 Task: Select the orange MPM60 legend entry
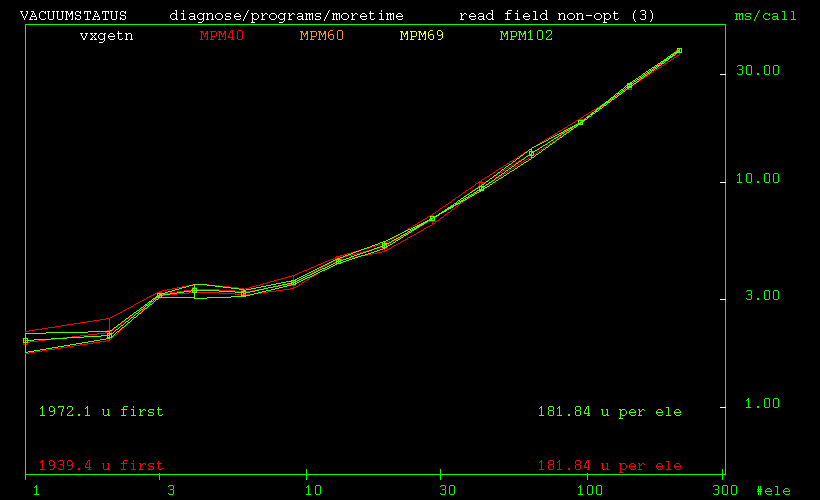(322, 36)
